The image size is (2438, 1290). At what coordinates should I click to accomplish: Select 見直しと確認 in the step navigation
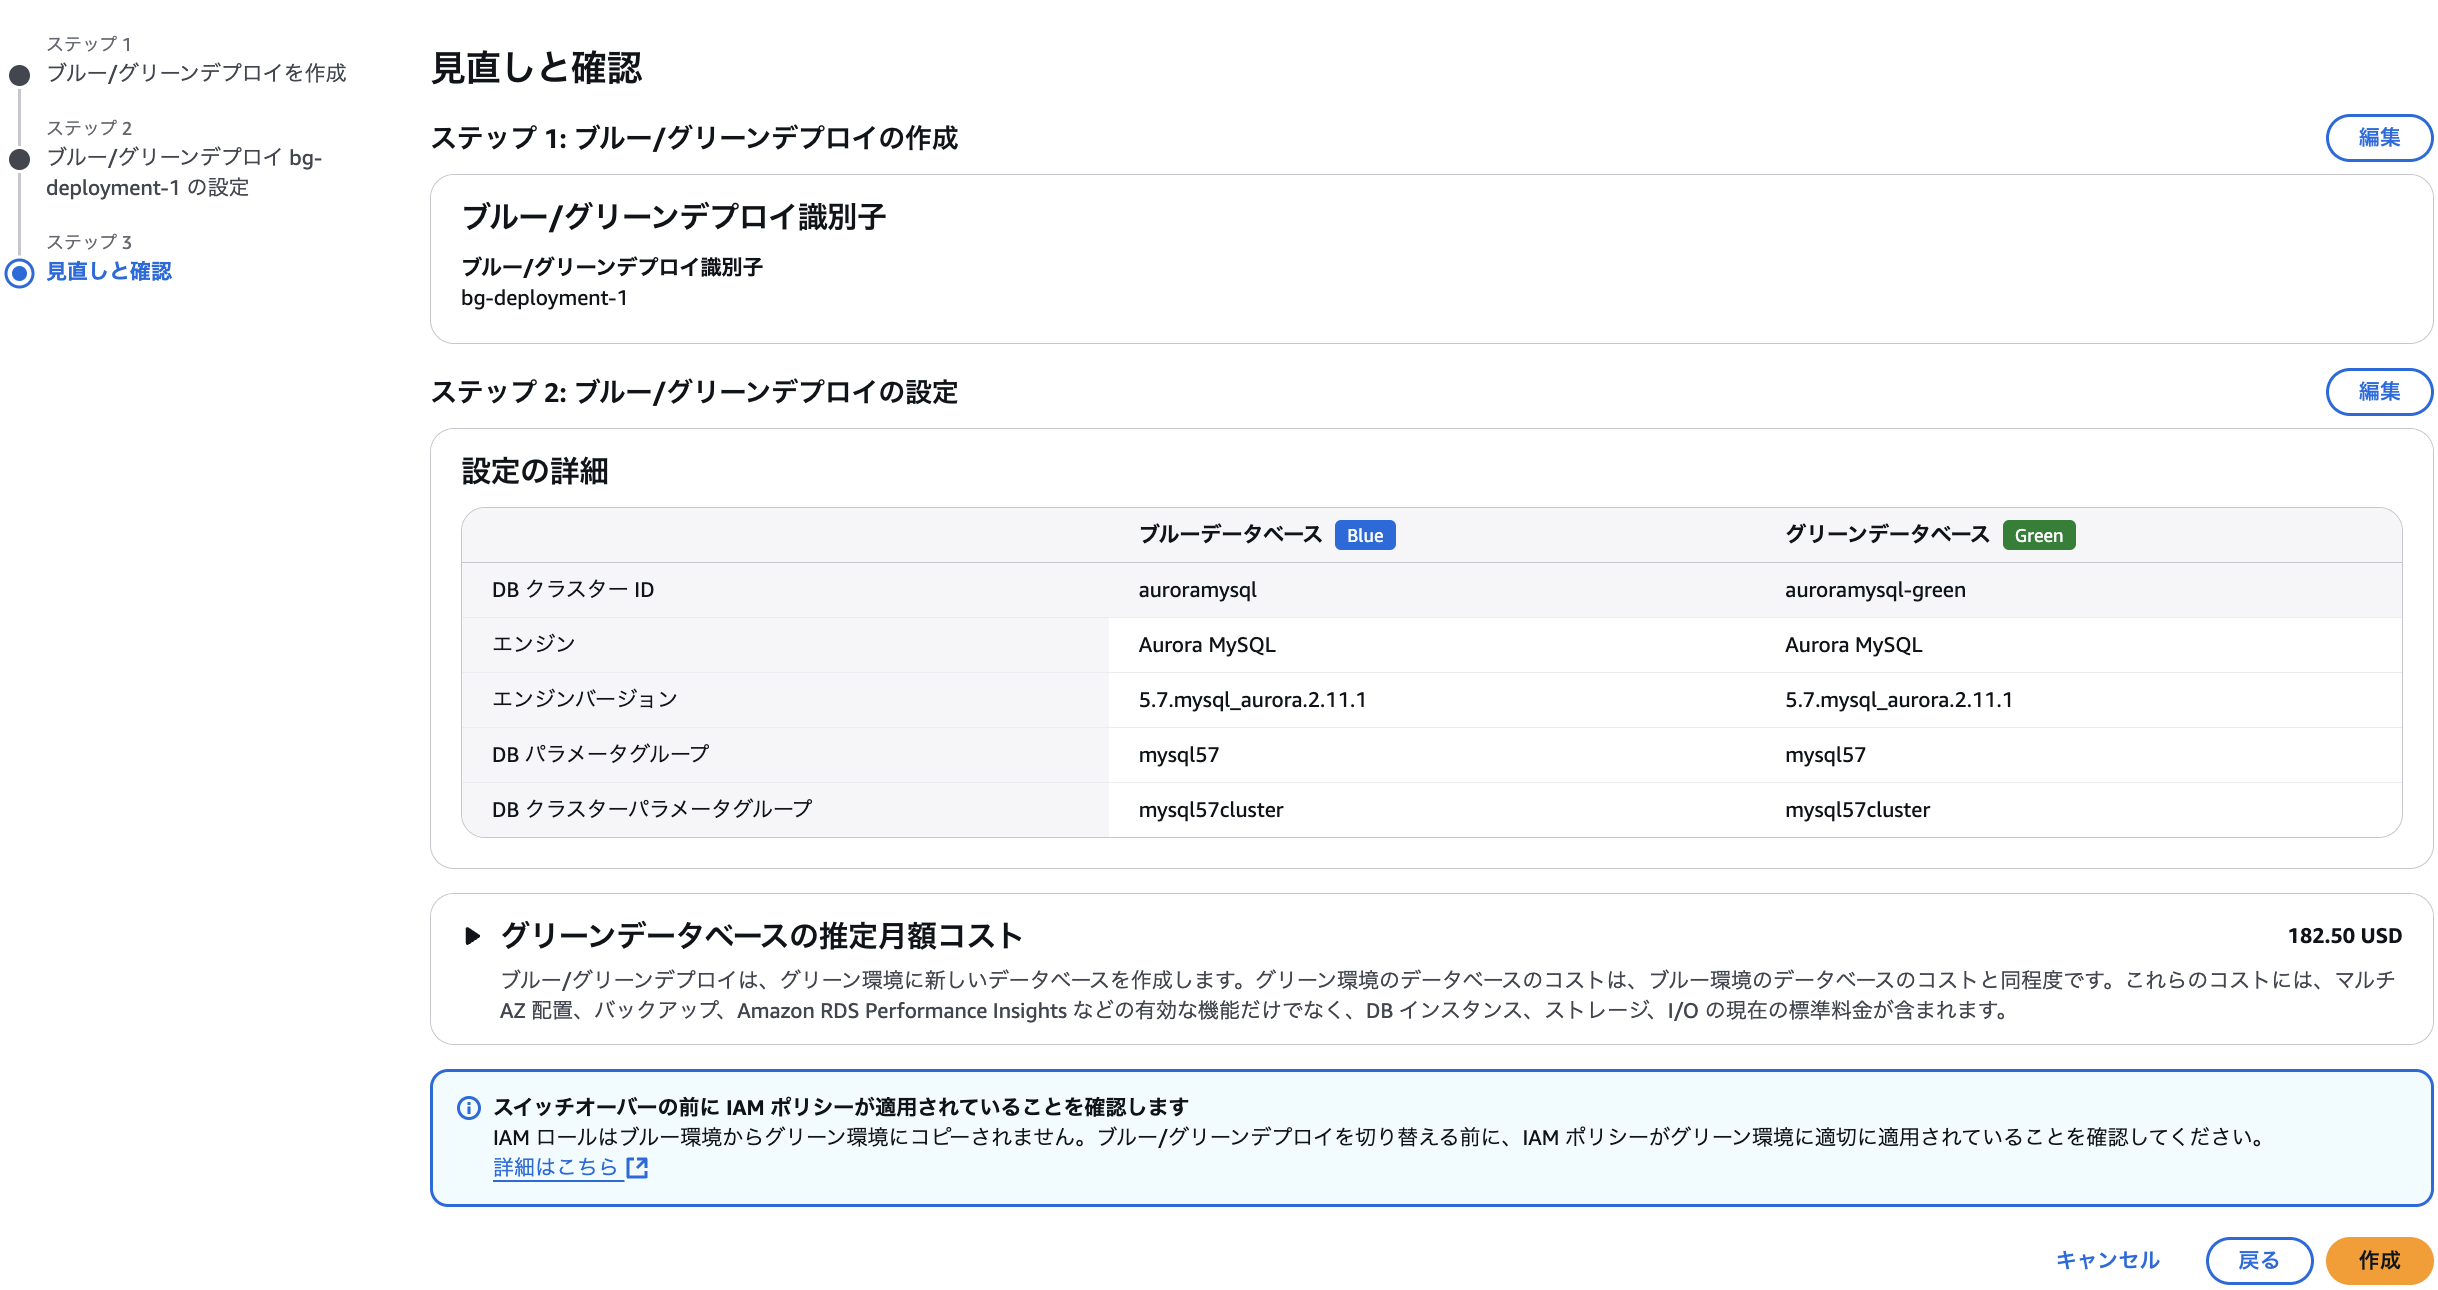[x=109, y=271]
